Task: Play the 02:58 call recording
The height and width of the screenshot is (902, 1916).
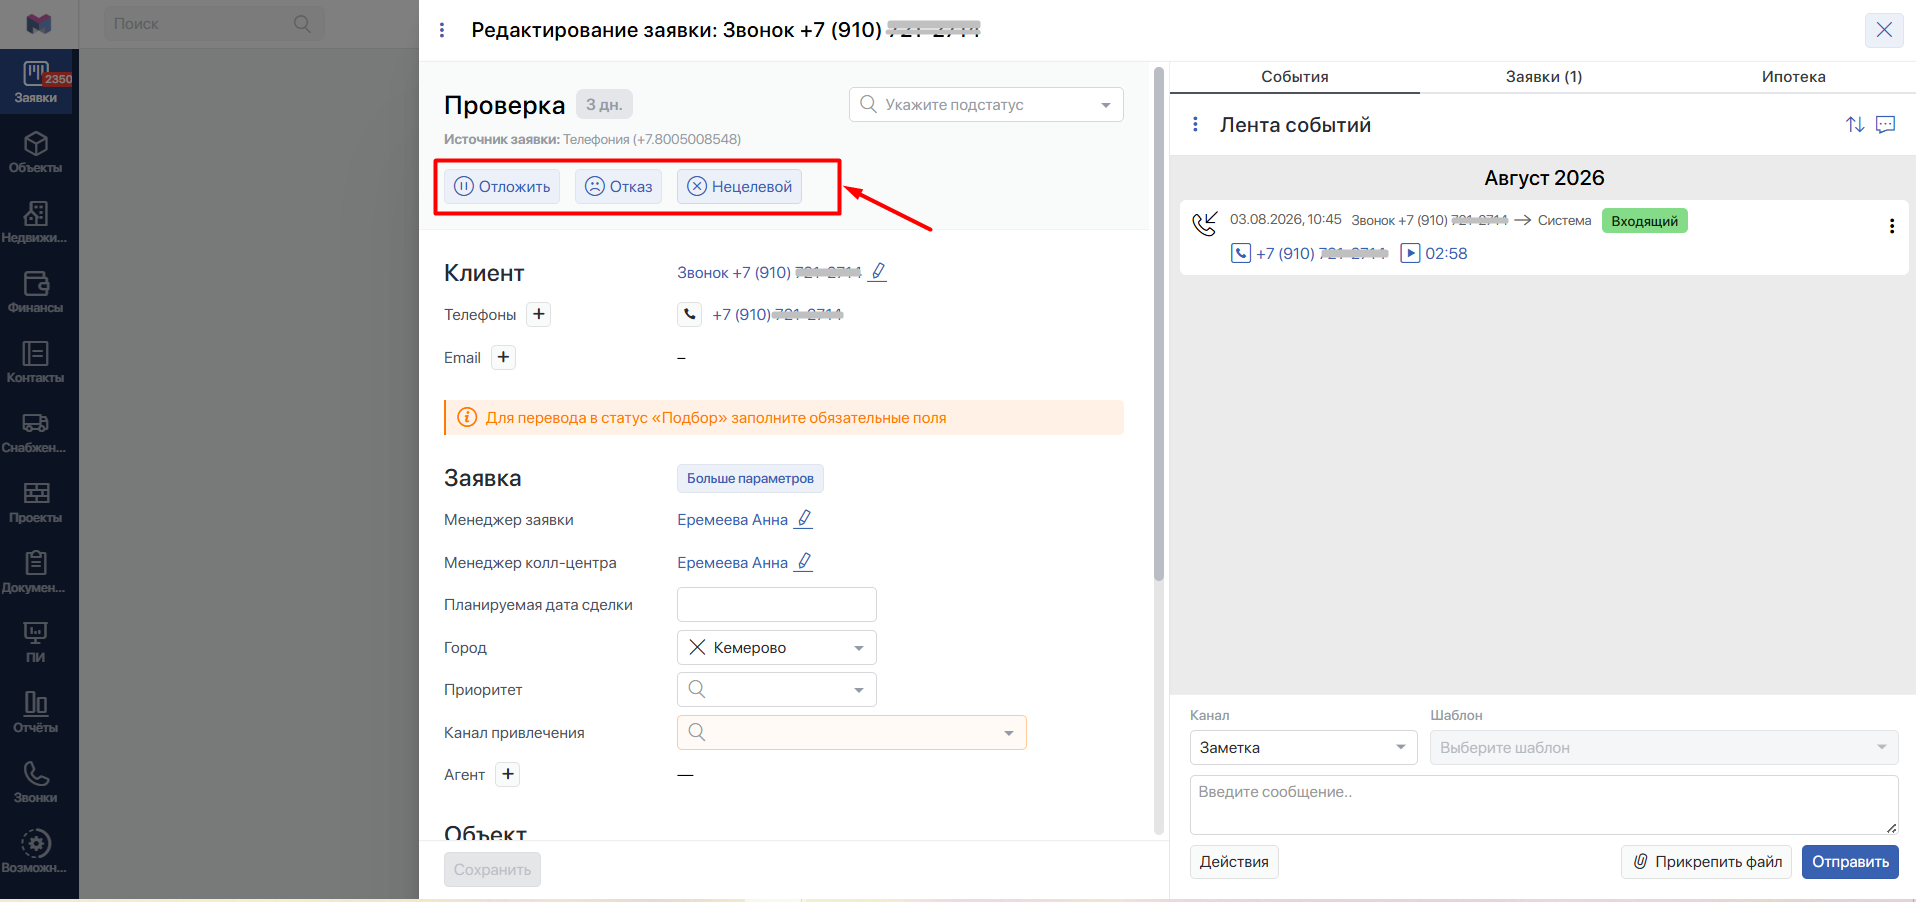Action: tap(1410, 253)
